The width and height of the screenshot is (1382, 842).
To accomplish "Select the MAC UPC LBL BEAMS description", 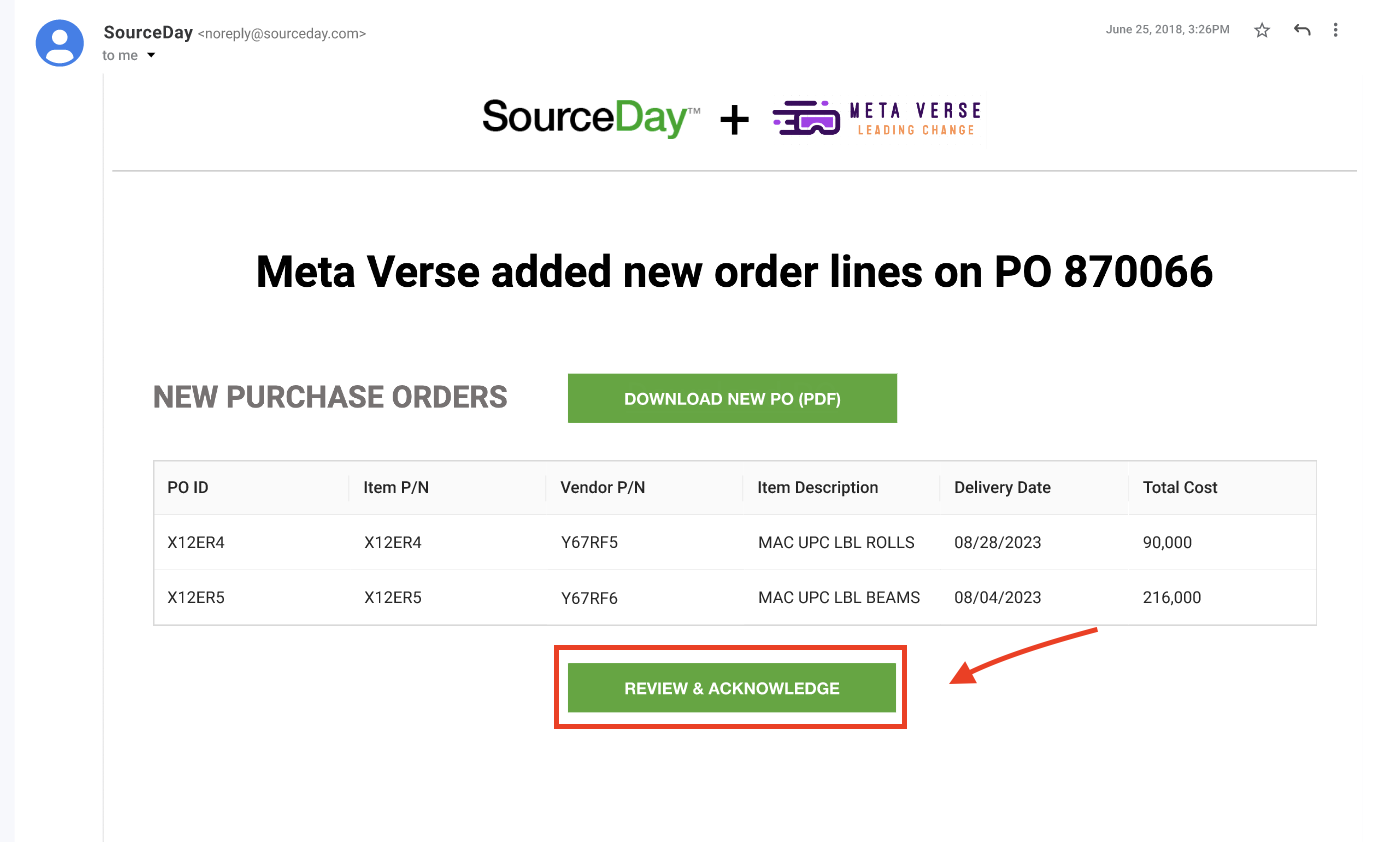I will coord(839,598).
